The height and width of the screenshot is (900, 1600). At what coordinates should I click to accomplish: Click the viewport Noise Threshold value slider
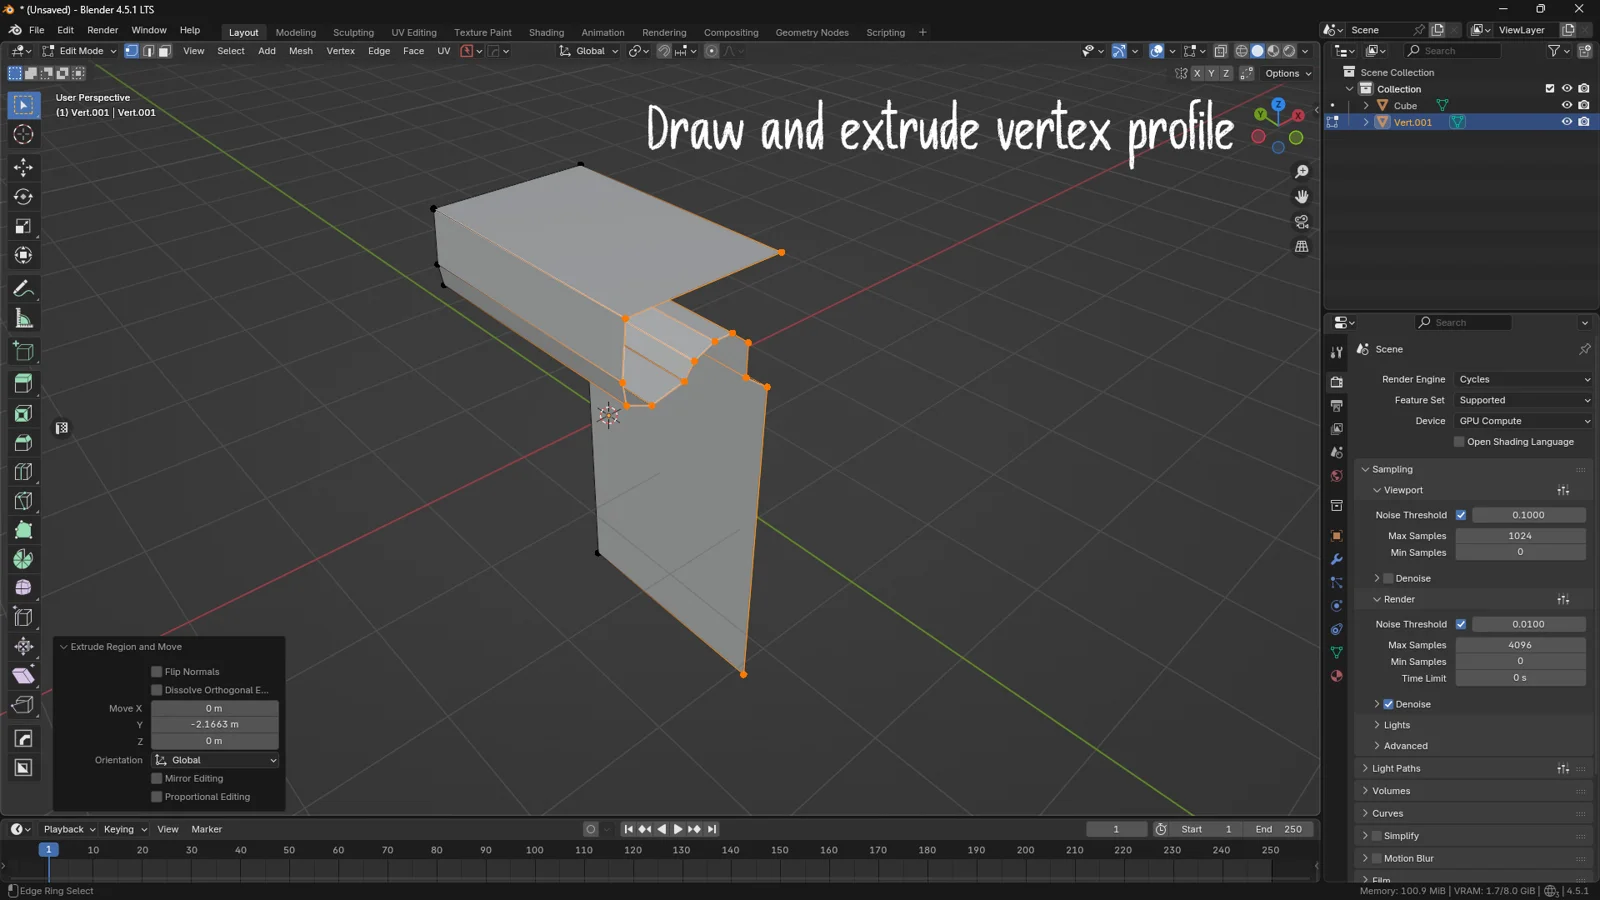(1528, 516)
